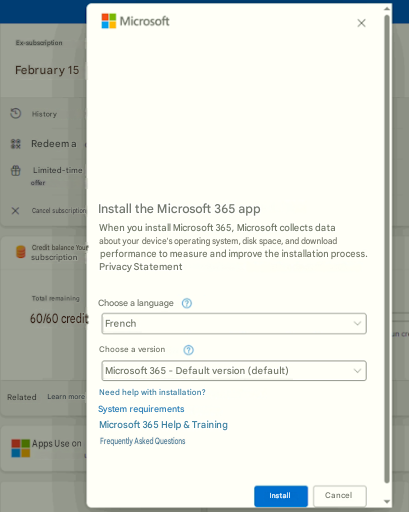Click the 60/60 credit text
The width and height of the screenshot is (409, 512).
(59, 319)
